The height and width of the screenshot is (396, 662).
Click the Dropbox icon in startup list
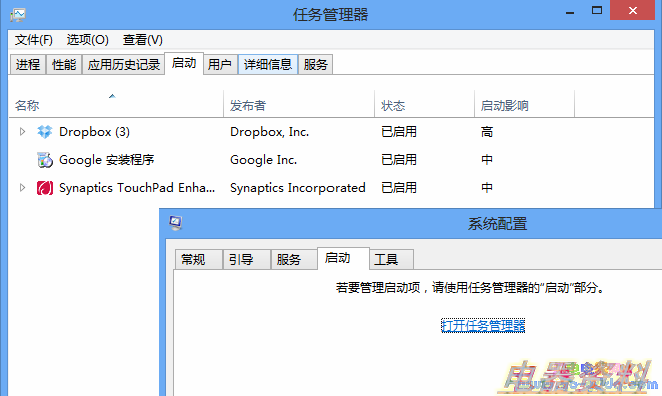(x=44, y=132)
